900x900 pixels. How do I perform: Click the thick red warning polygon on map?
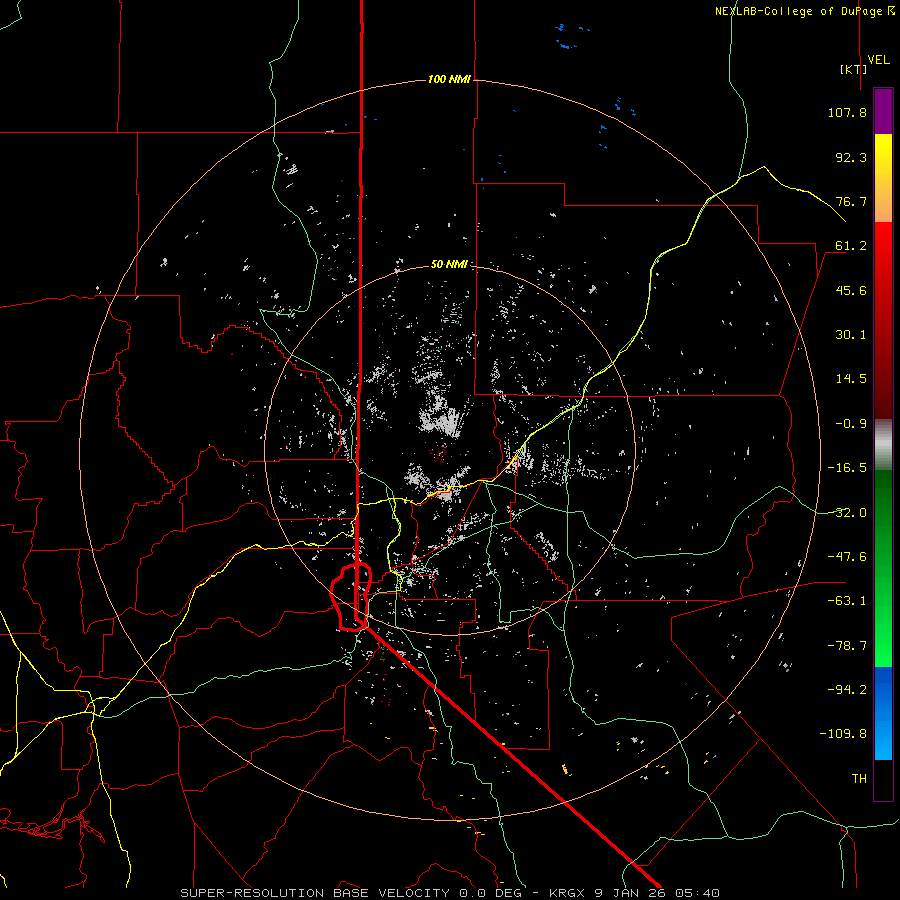coord(351,598)
